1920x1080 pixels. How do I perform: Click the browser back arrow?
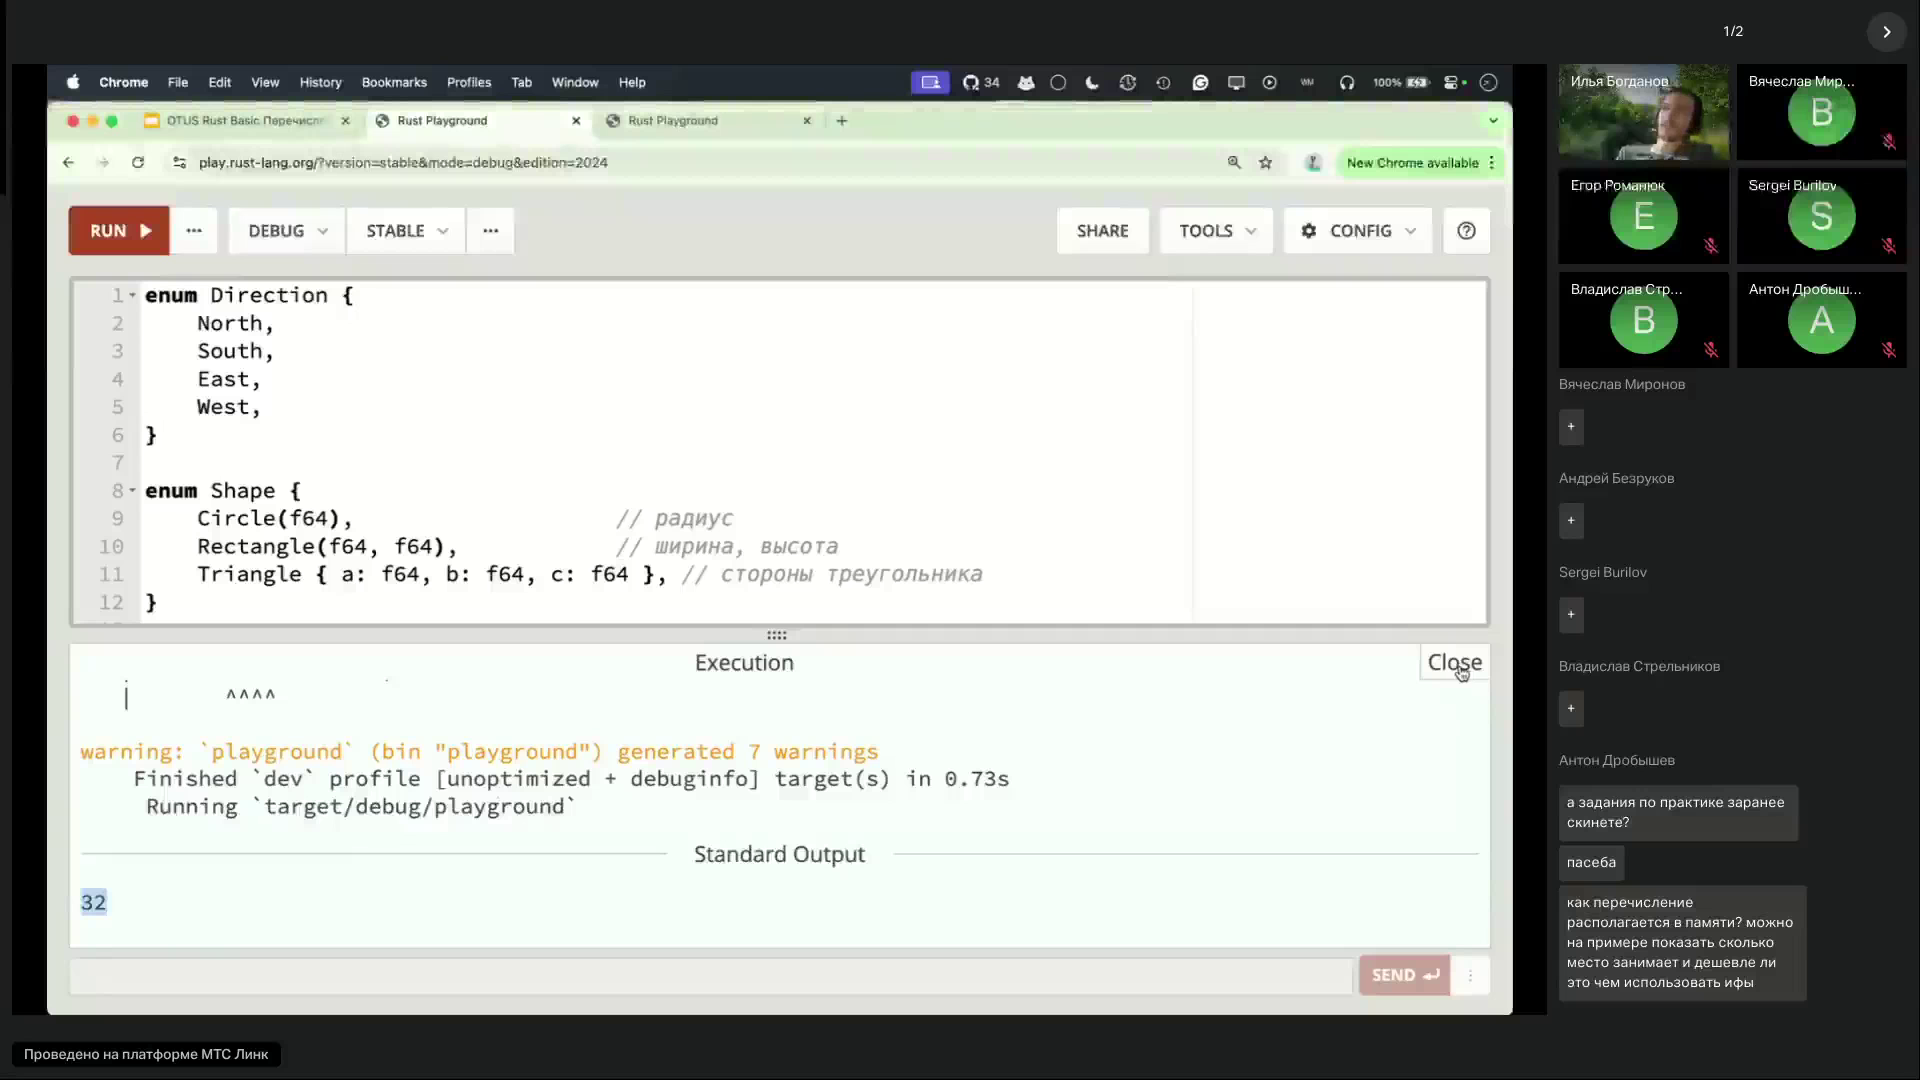pos(68,163)
